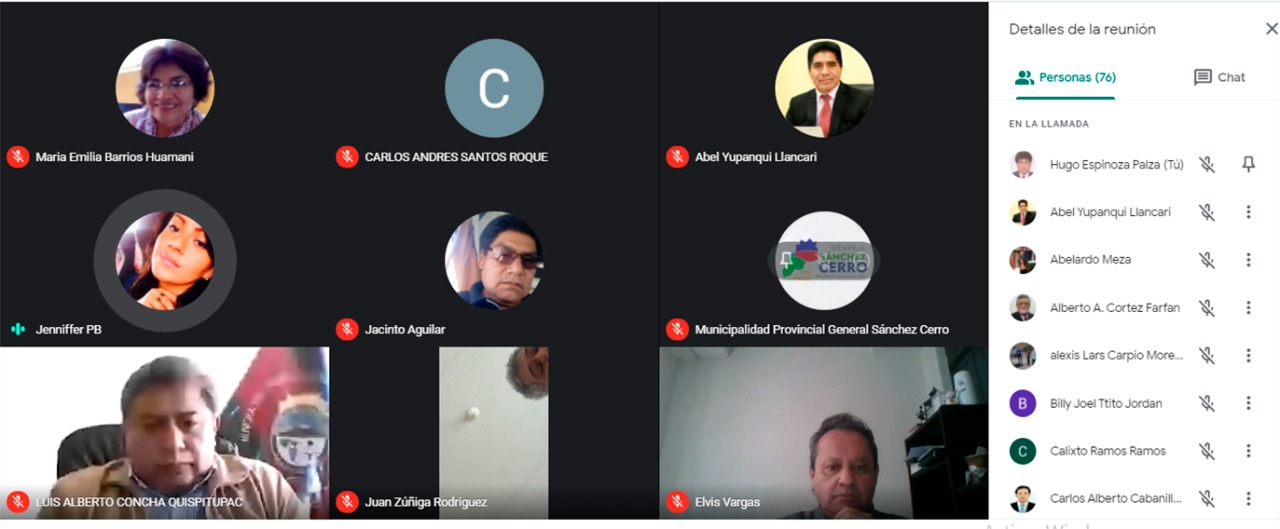
Task: Click the pin icon for Hugo Espinoza Palza
Action: (1248, 164)
